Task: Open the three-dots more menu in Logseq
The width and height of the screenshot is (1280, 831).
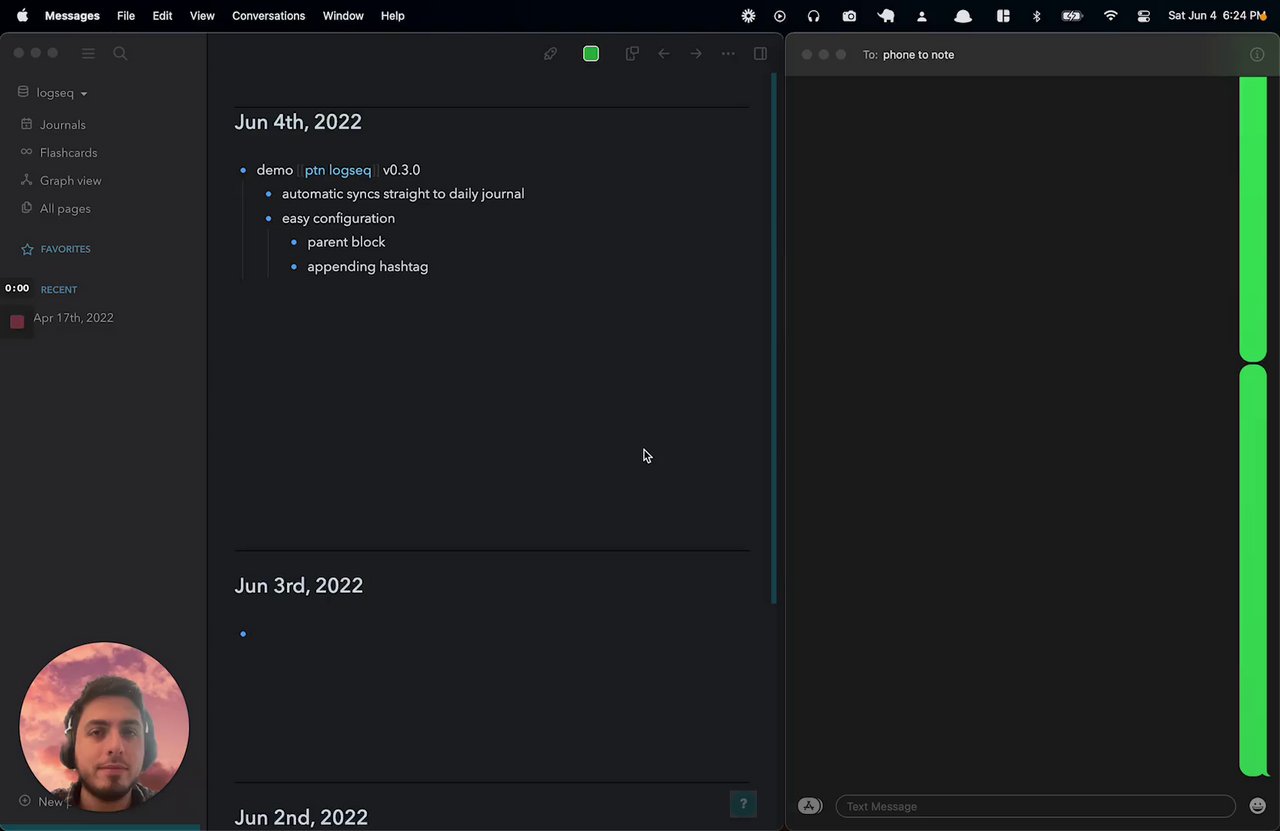Action: click(x=728, y=54)
